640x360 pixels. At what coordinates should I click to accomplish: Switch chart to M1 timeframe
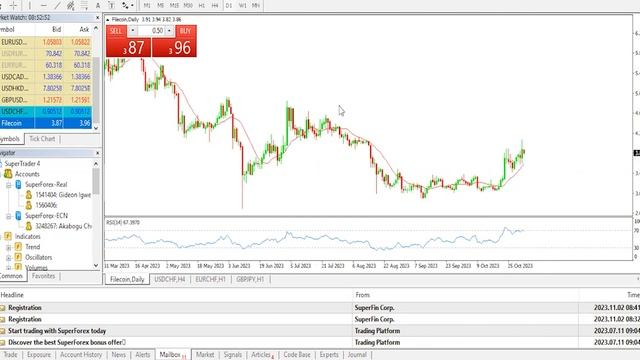pyautogui.click(x=147, y=5)
